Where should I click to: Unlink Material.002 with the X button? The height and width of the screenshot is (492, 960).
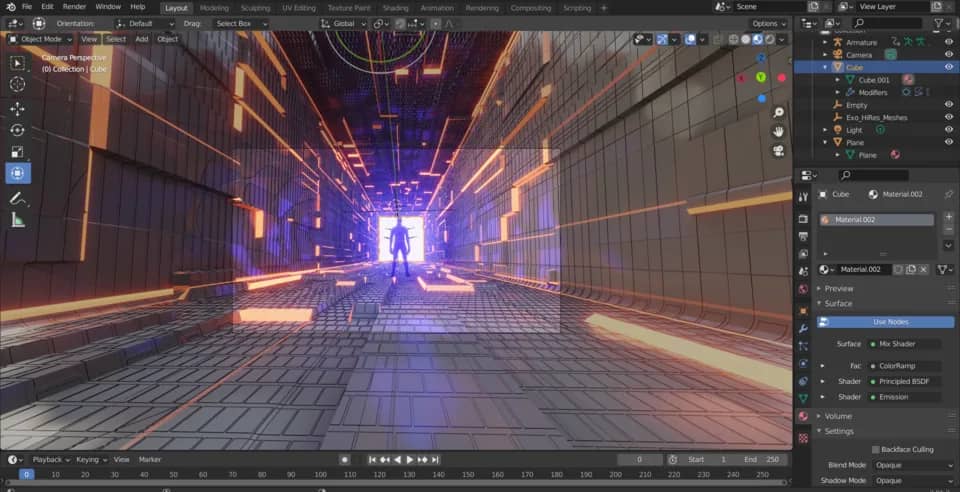[x=923, y=269]
